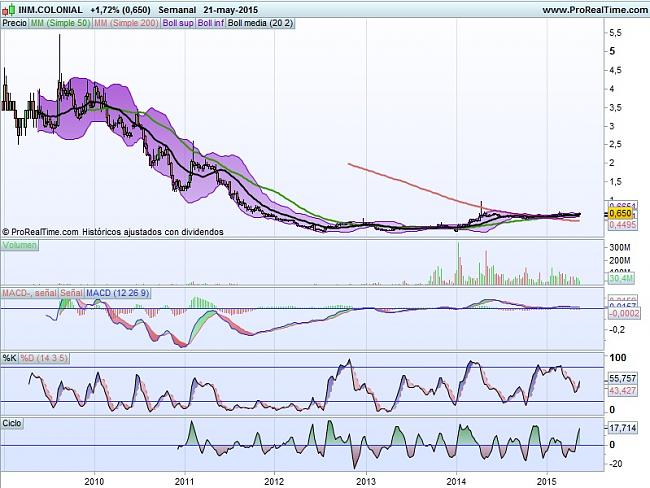Image resolution: width=650 pixels, height=488 pixels.
Task: Select the Boll inf band label
Action: 210,20
